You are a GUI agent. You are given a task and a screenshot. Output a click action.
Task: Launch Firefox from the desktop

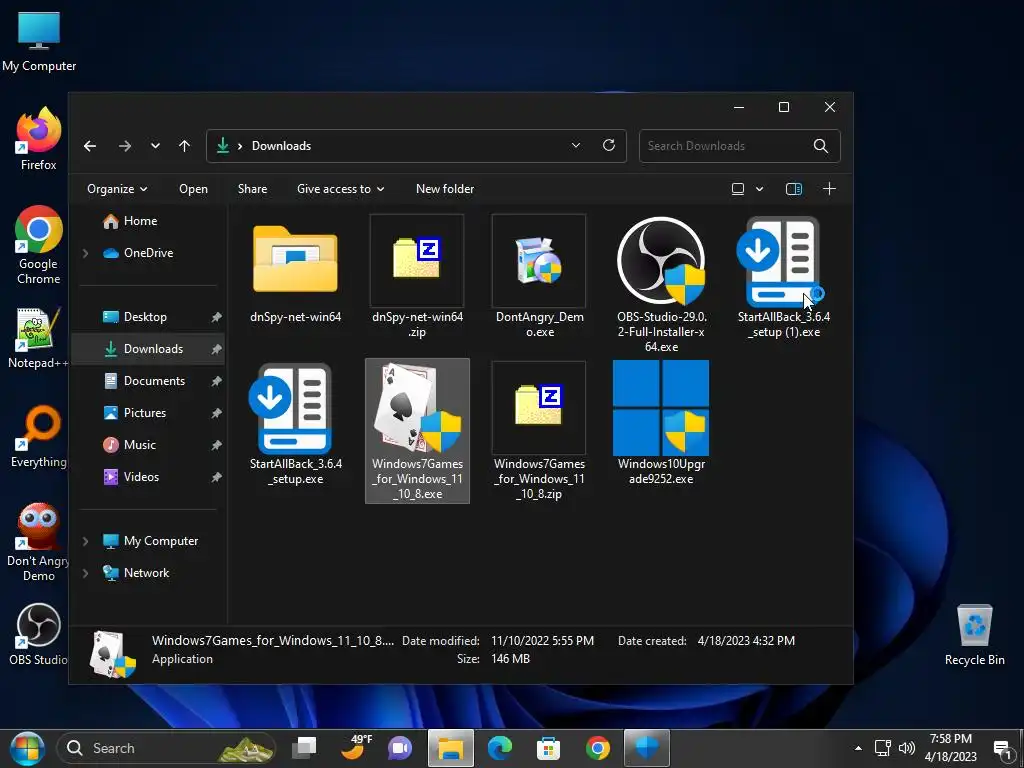click(x=39, y=140)
